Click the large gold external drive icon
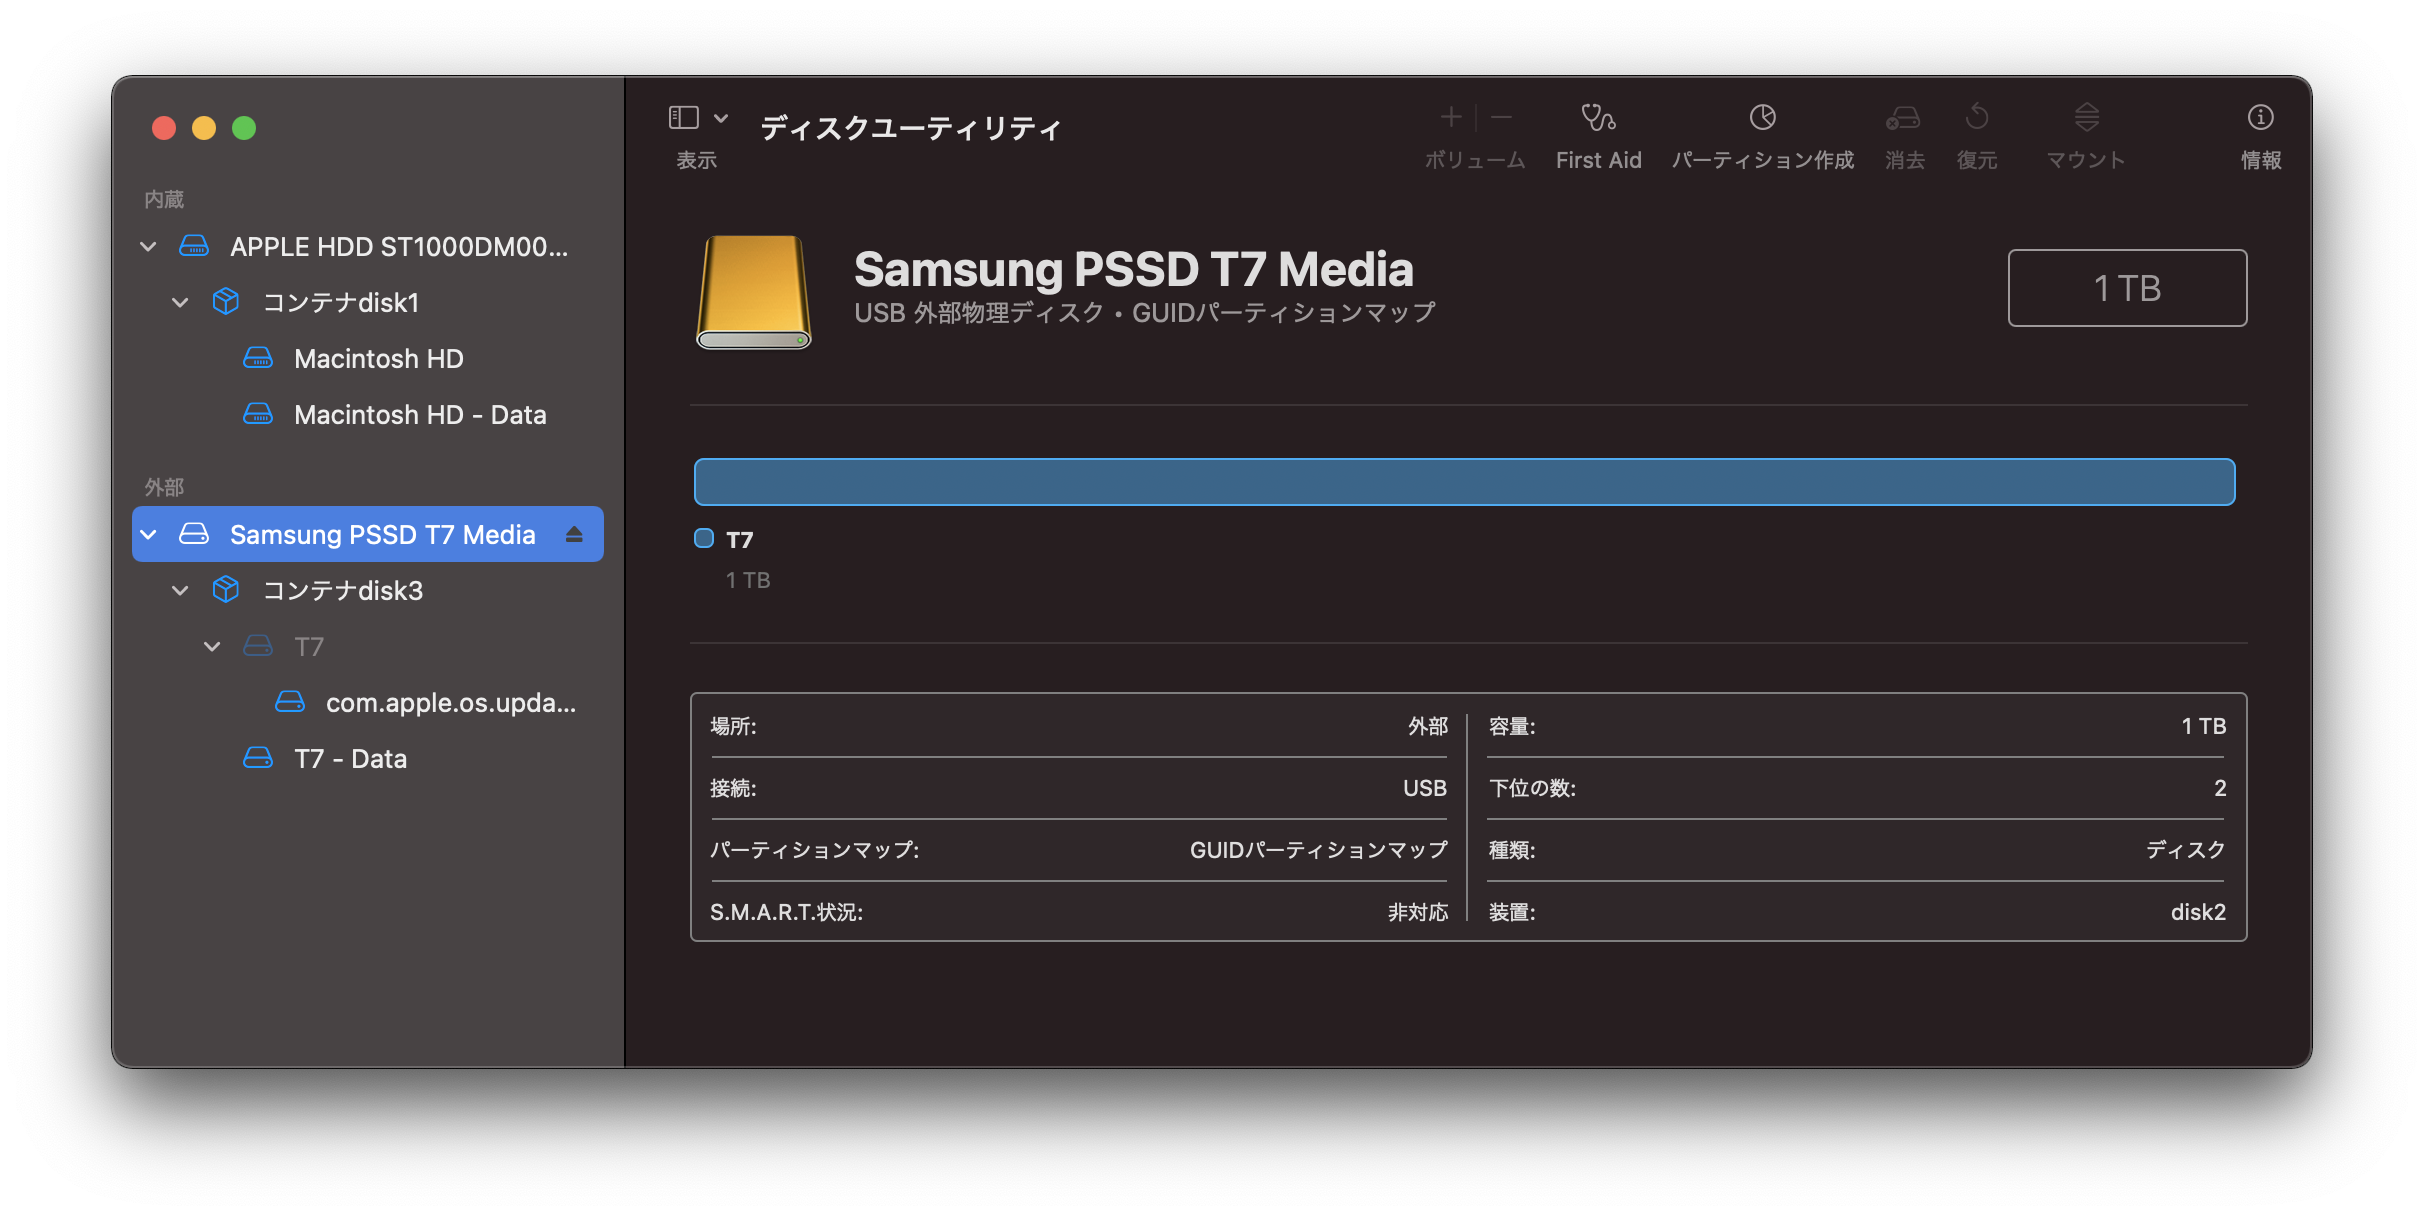The image size is (2424, 1216). pos(753,291)
